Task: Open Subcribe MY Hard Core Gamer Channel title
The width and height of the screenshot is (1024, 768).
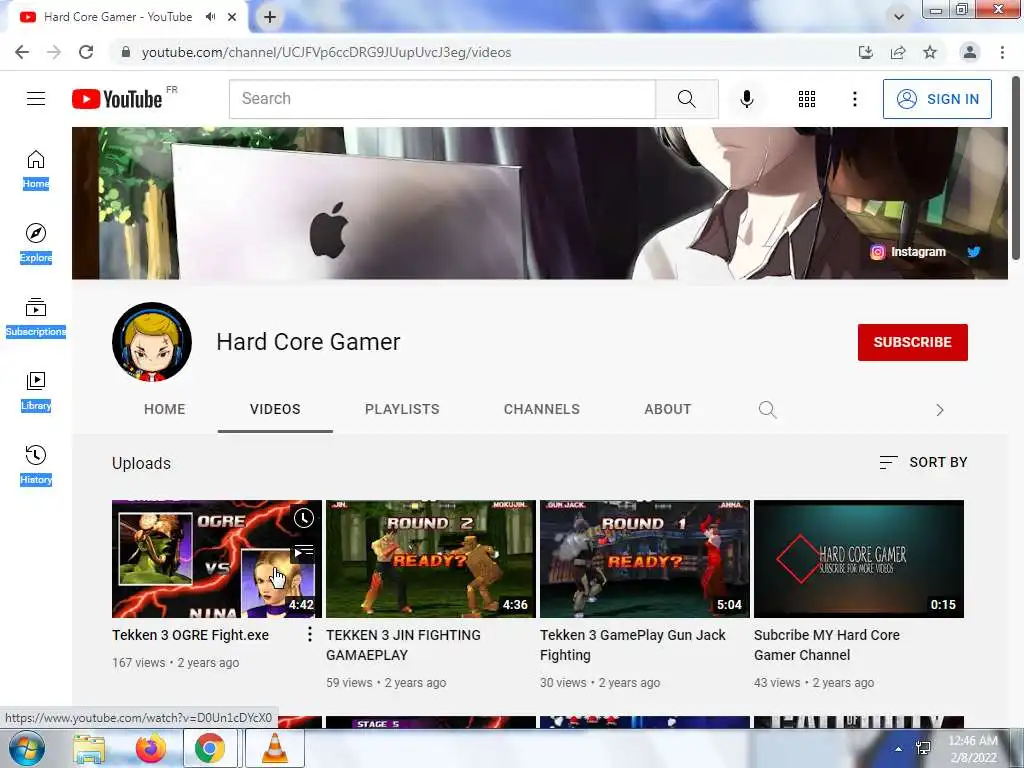Action: pos(827,645)
